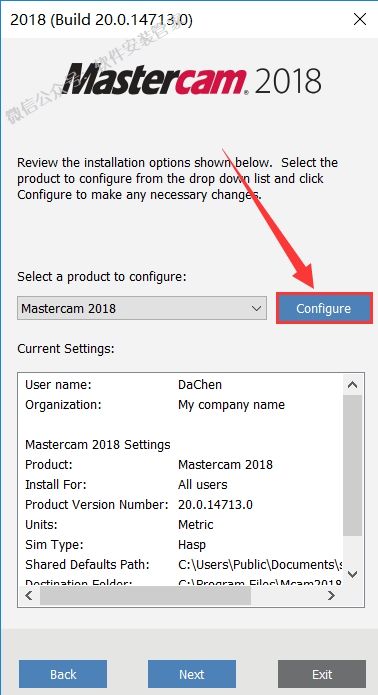
Task: Click the settings list scroll-down arrow
Action: [x=352, y=574]
